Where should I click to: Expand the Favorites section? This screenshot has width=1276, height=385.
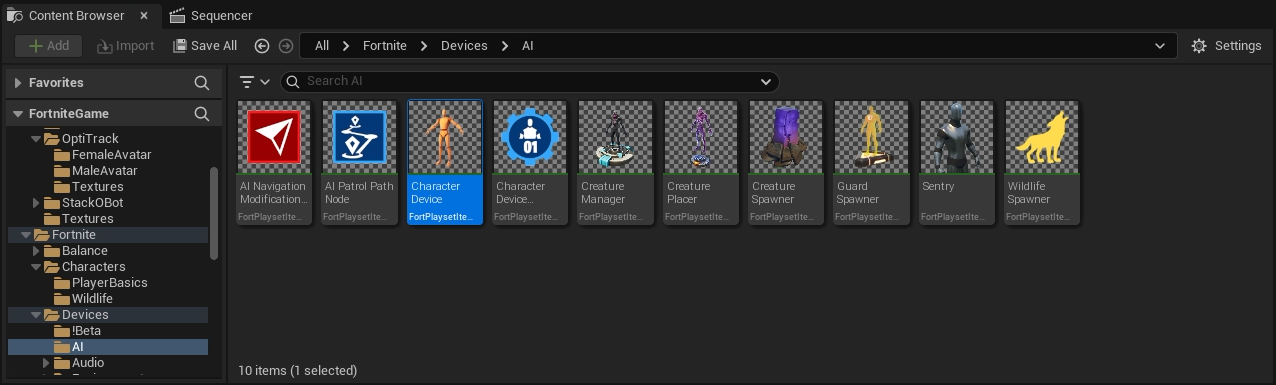tap(18, 83)
